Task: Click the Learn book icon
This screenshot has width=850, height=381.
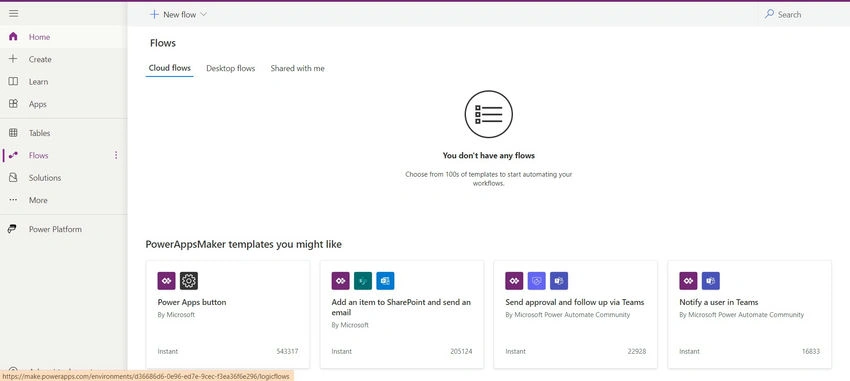Action: pyautogui.click(x=14, y=81)
